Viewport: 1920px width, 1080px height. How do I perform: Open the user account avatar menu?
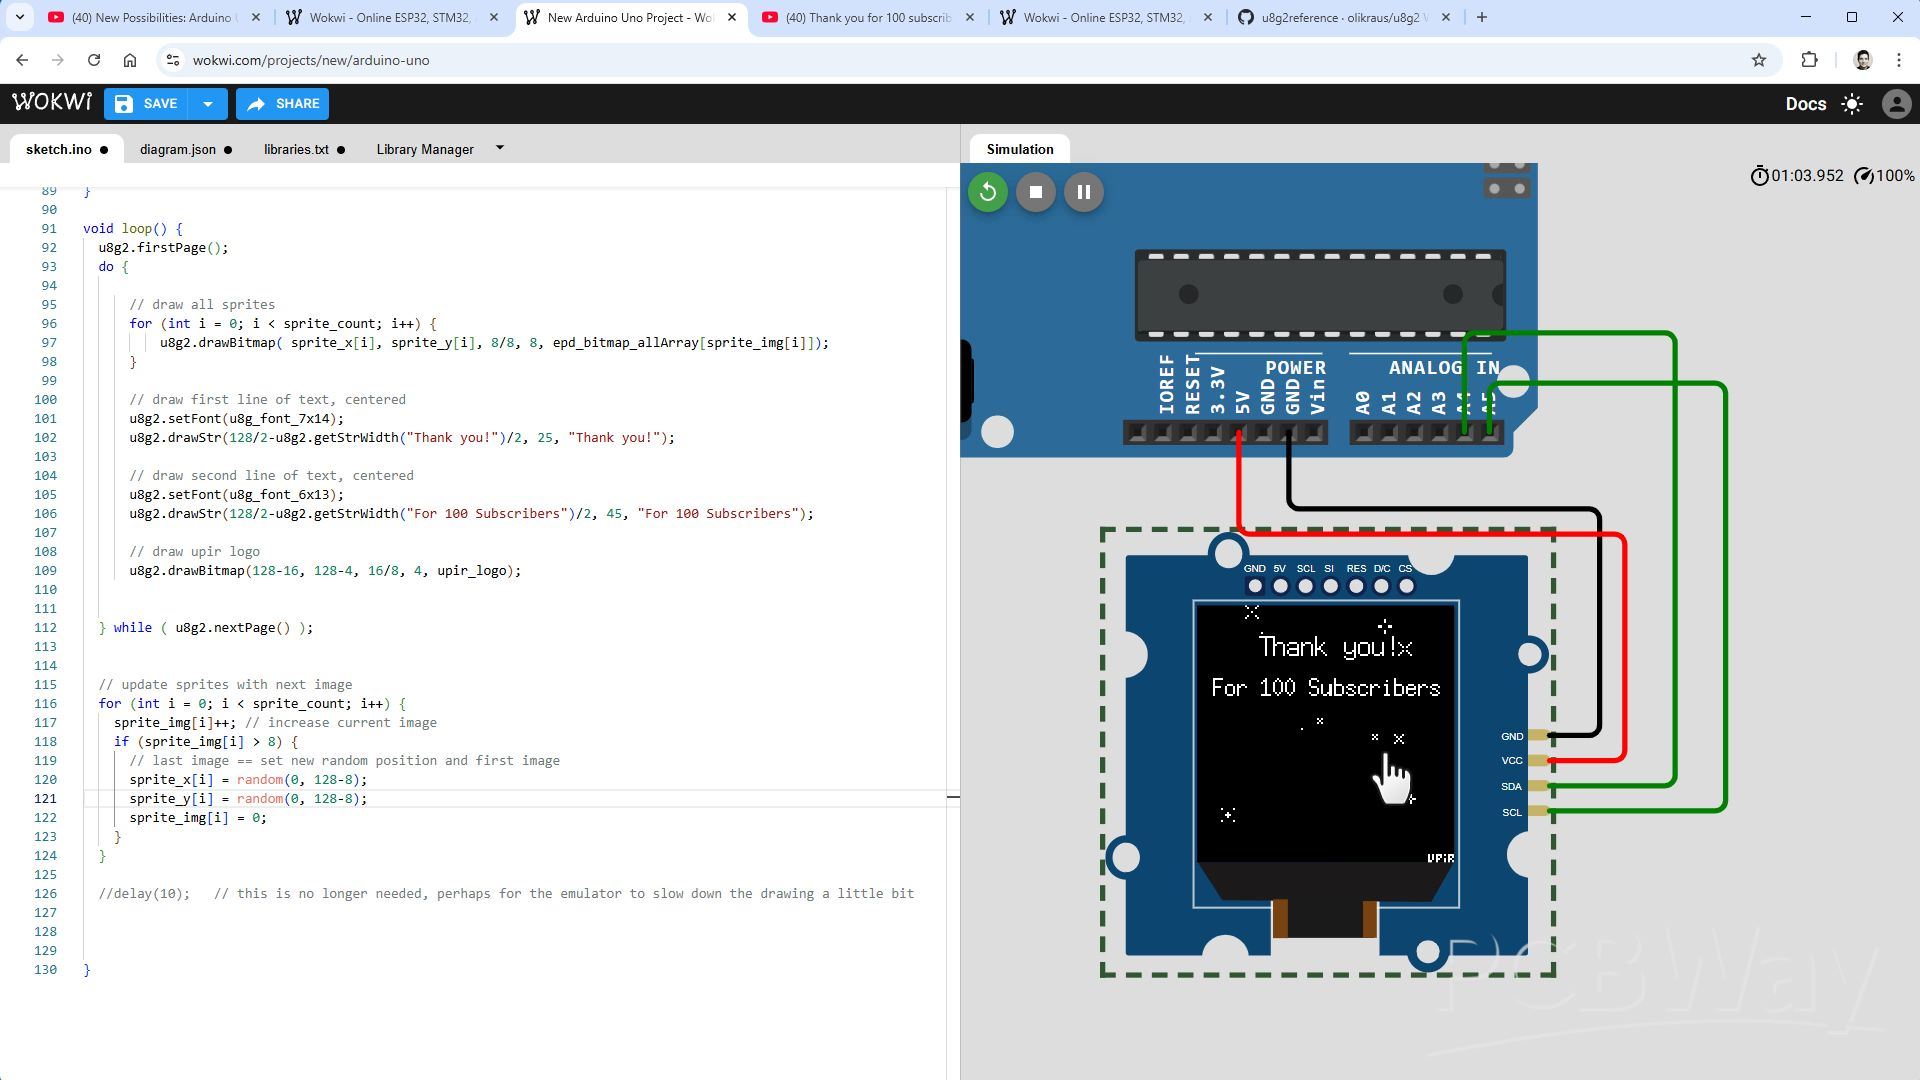(1896, 104)
